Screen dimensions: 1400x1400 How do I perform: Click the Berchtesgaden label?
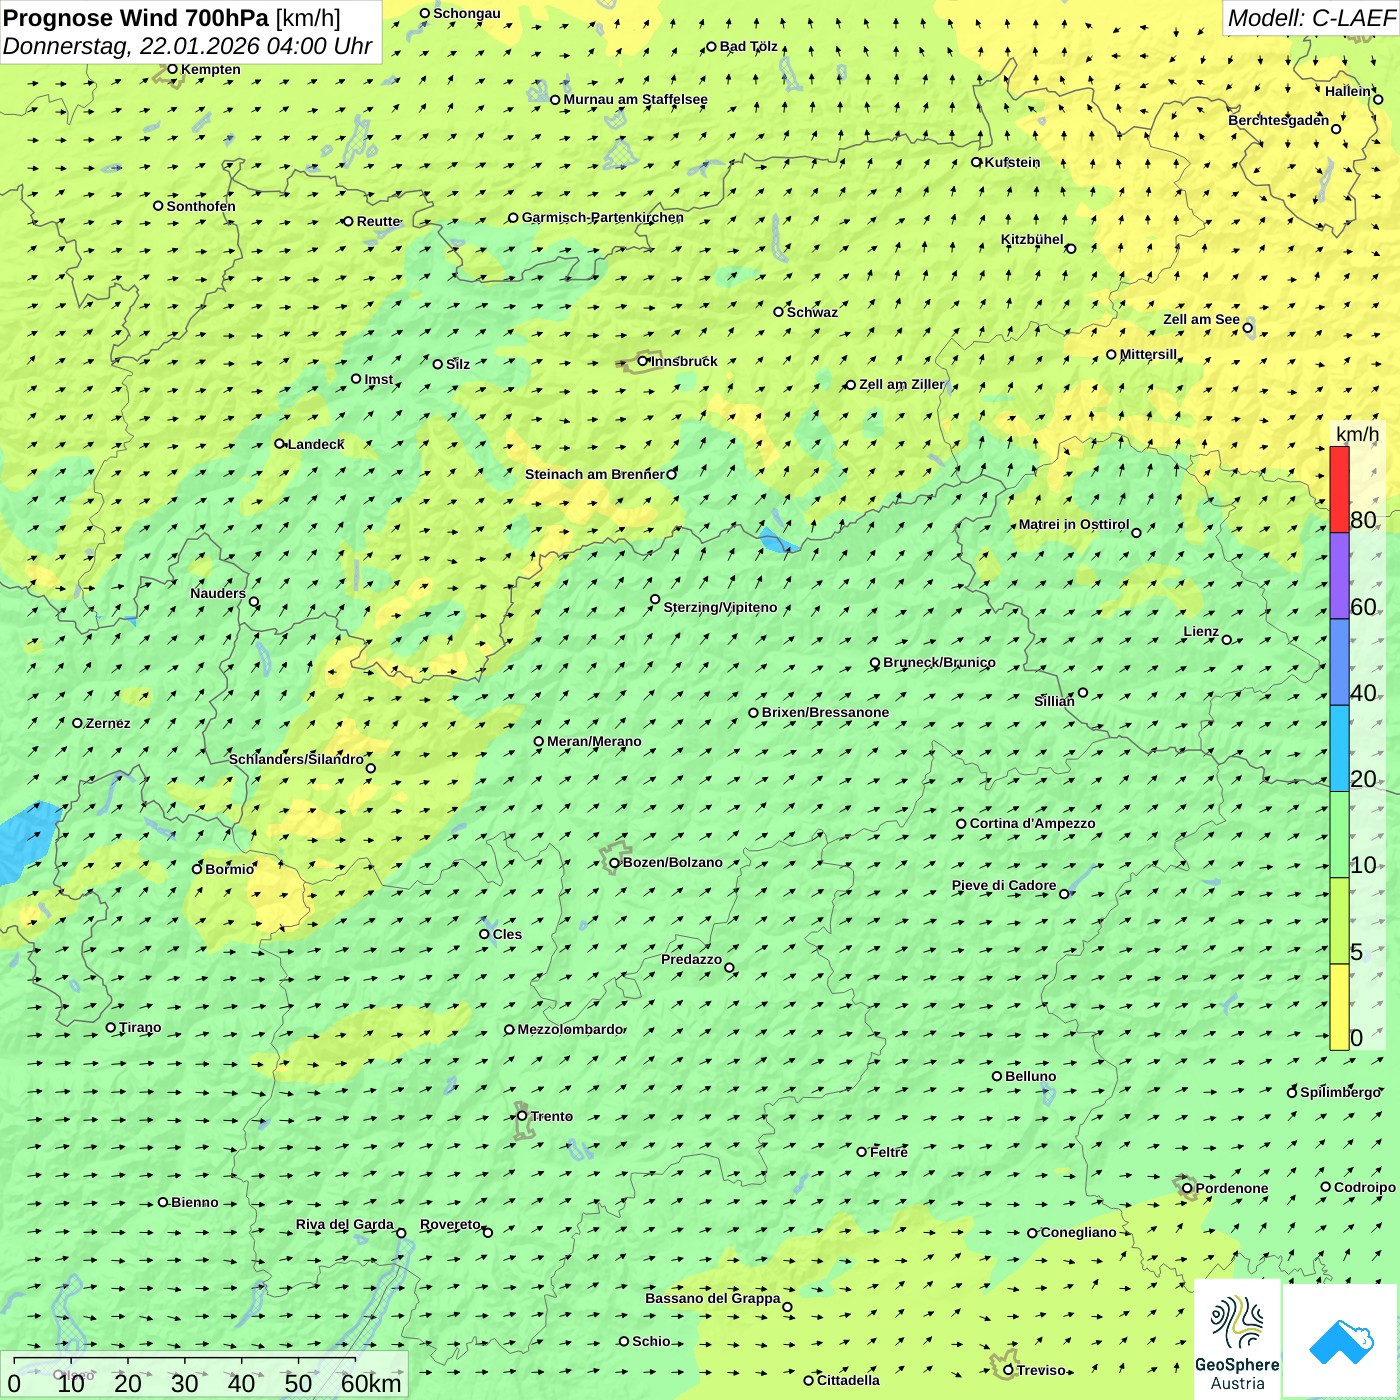[x=1278, y=120]
